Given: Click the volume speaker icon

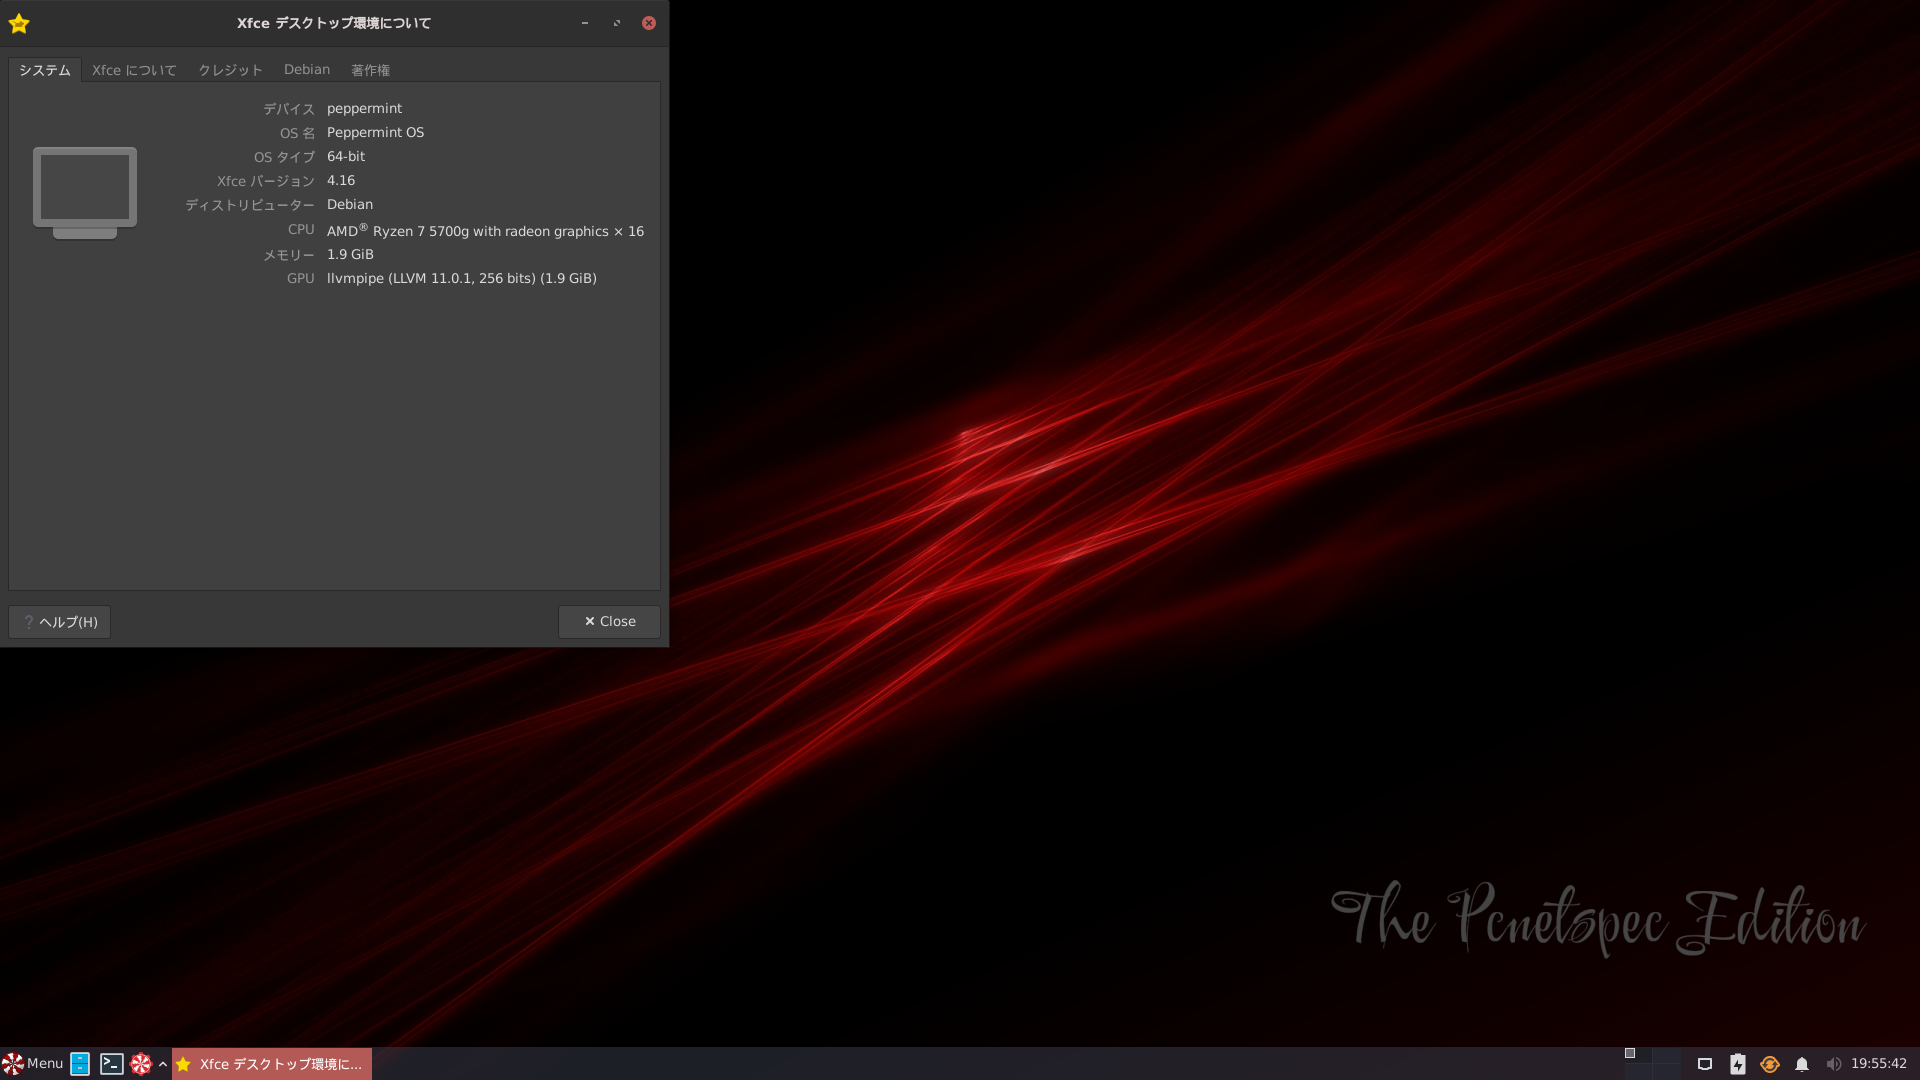Looking at the screenshot, I should tap(1833, 1064).
